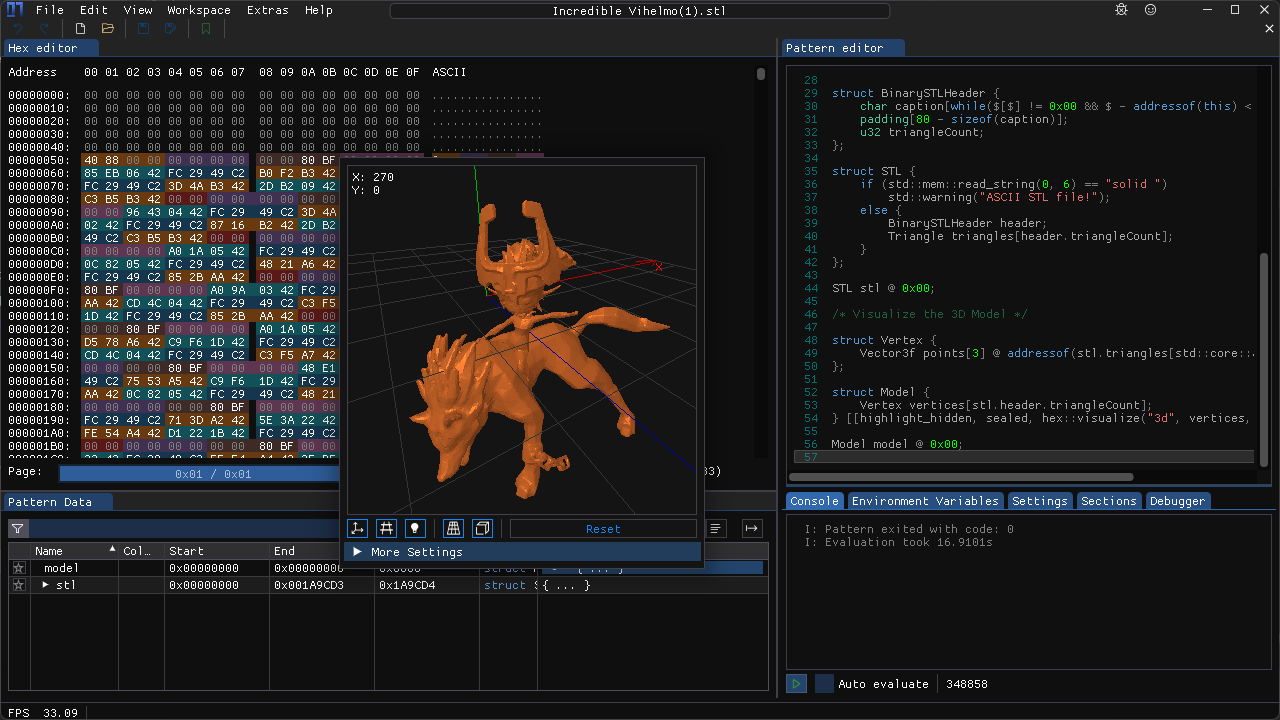Star the stl pattern entry
Image resolution: width=1280 pixels, height=720 pixels.
tap(18, 585)
